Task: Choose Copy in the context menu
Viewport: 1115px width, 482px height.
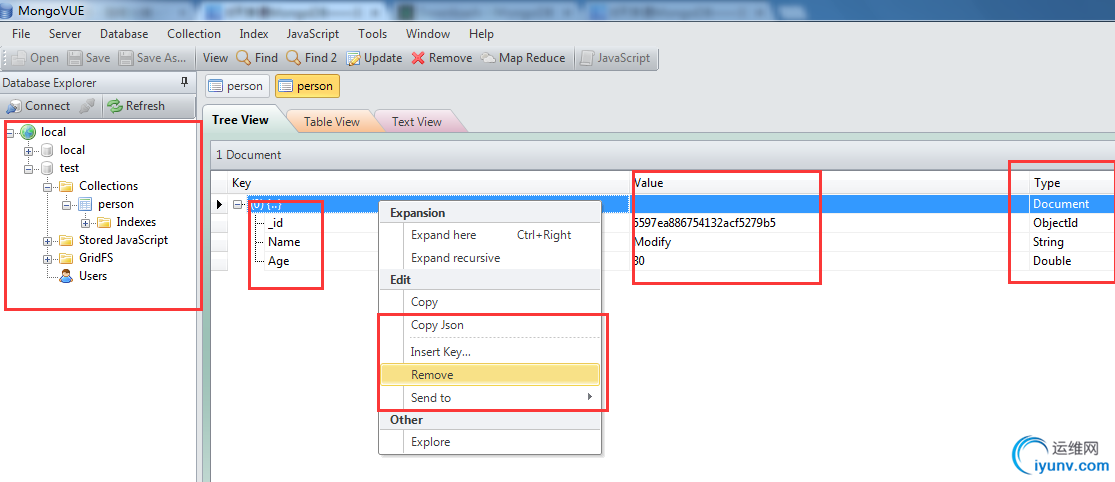Action: pyautogui.click(x=490, y=302)
